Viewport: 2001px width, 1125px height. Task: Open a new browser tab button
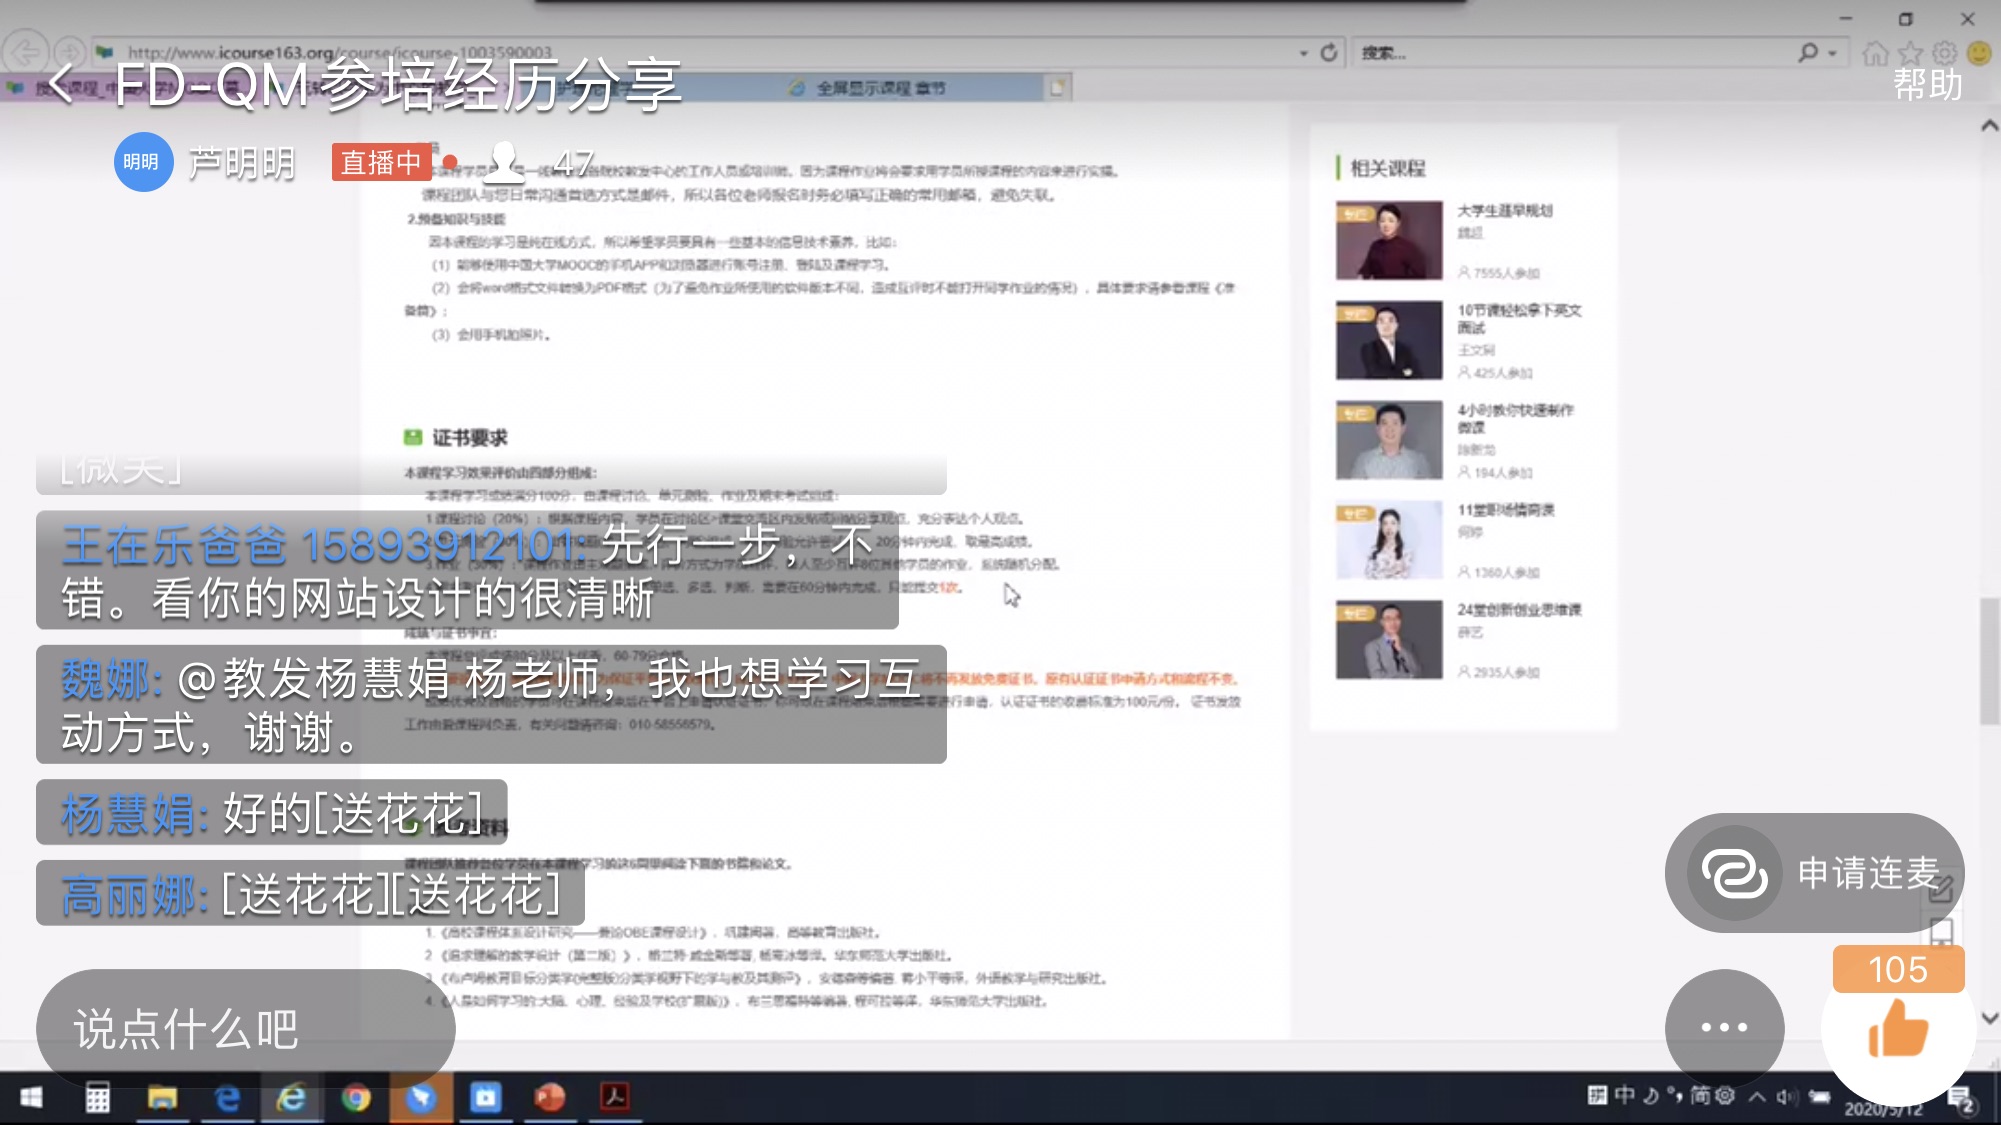tap(1057, 88)
